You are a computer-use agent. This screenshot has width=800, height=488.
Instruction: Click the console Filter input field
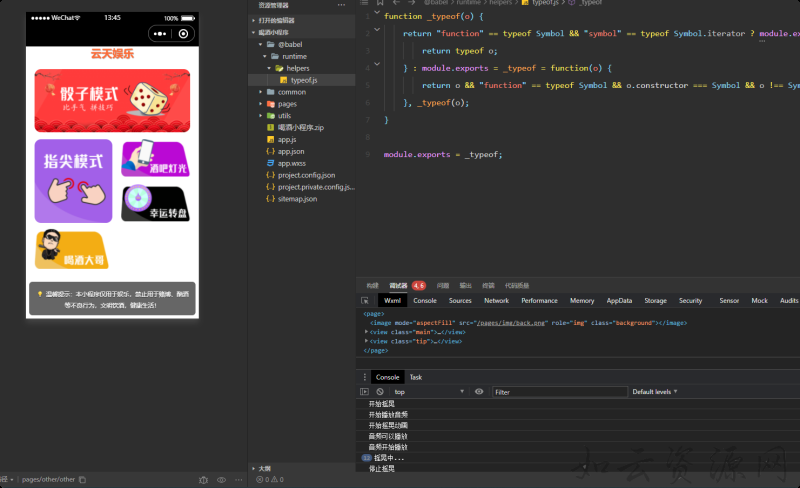click(x=560, y=392)
